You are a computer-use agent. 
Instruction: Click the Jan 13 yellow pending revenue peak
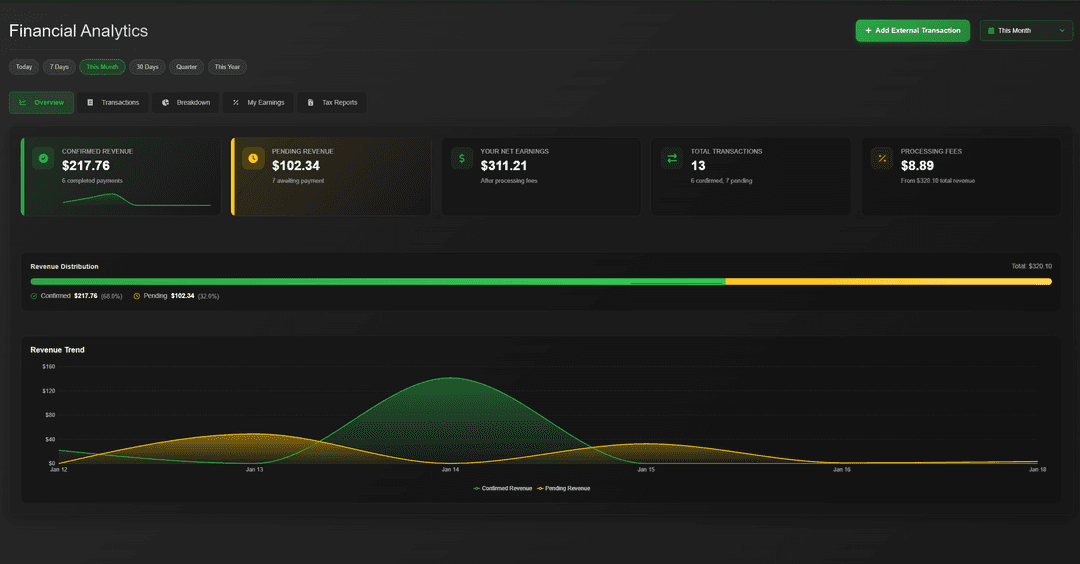pos(254,434)
